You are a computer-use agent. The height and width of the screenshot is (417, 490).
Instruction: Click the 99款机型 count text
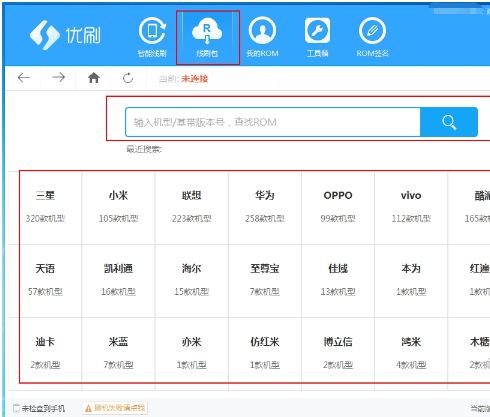tap(338, 219)
